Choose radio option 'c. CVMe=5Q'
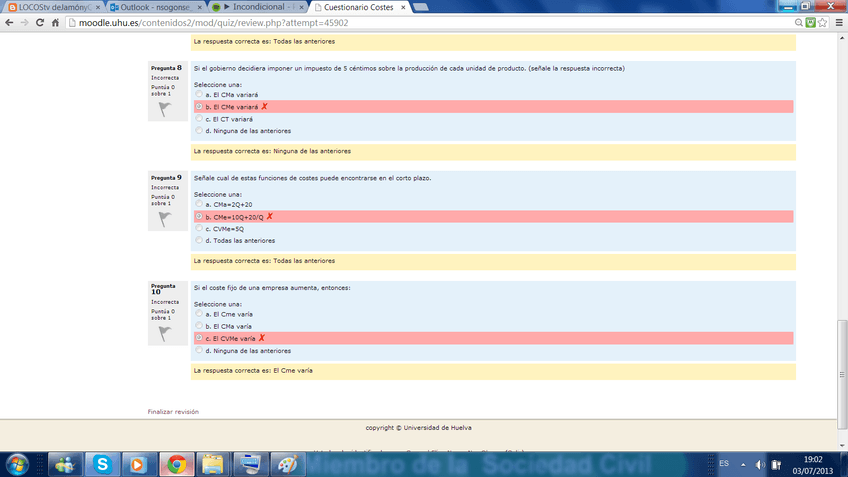The width and height of the screenshot is (848, 477). (x=199, y=228)
